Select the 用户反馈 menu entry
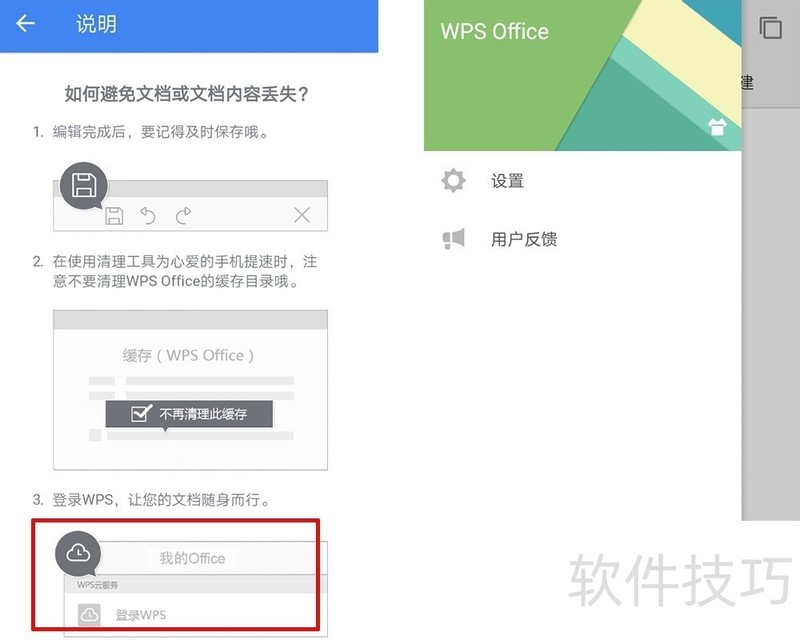 524,239
